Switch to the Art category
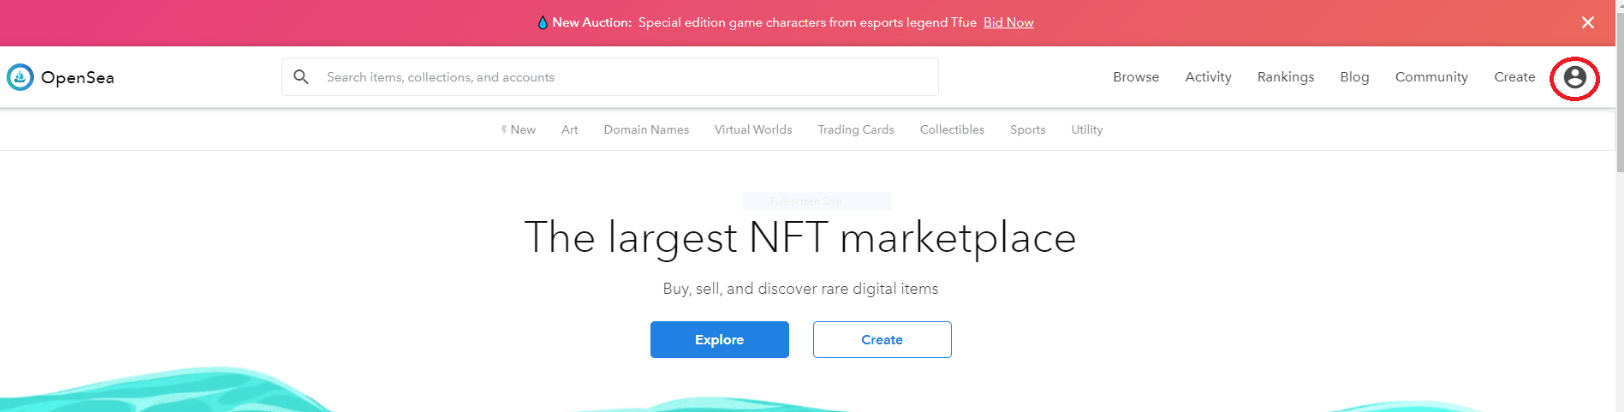1624x412 pixels. tap(569, 130)
